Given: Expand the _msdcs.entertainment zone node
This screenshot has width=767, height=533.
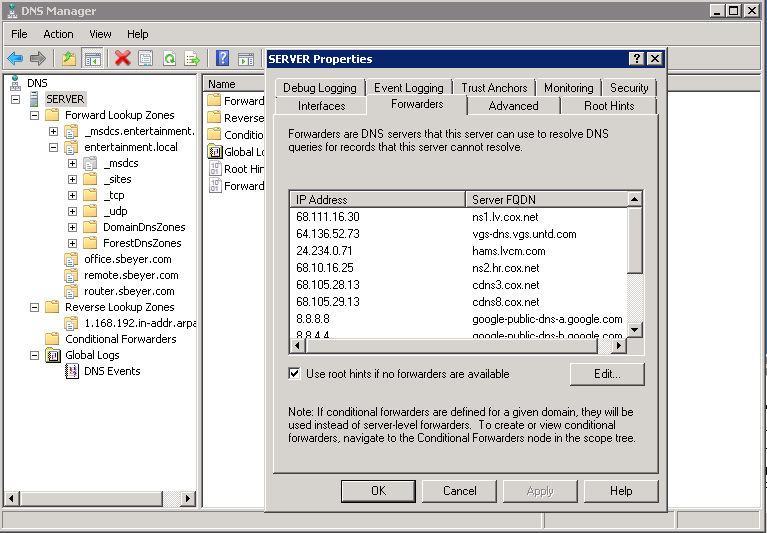Looking at the screenshot, I should point(54,131).
